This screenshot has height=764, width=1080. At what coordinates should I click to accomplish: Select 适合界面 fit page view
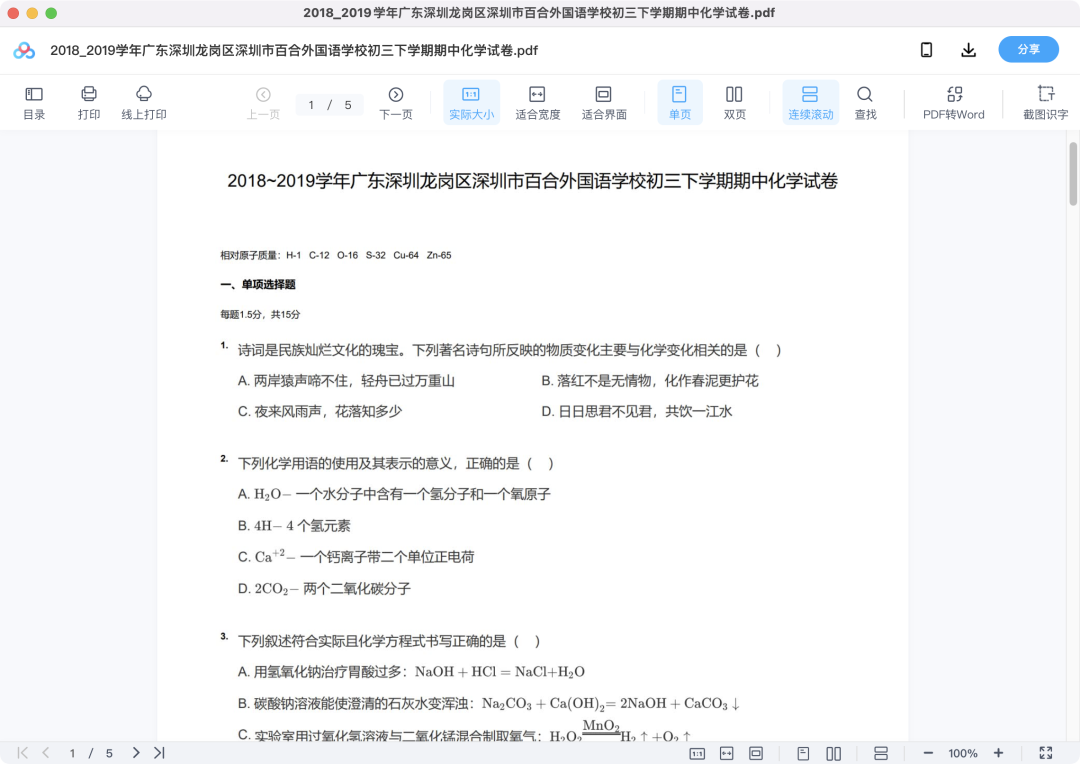click(604, 103)
